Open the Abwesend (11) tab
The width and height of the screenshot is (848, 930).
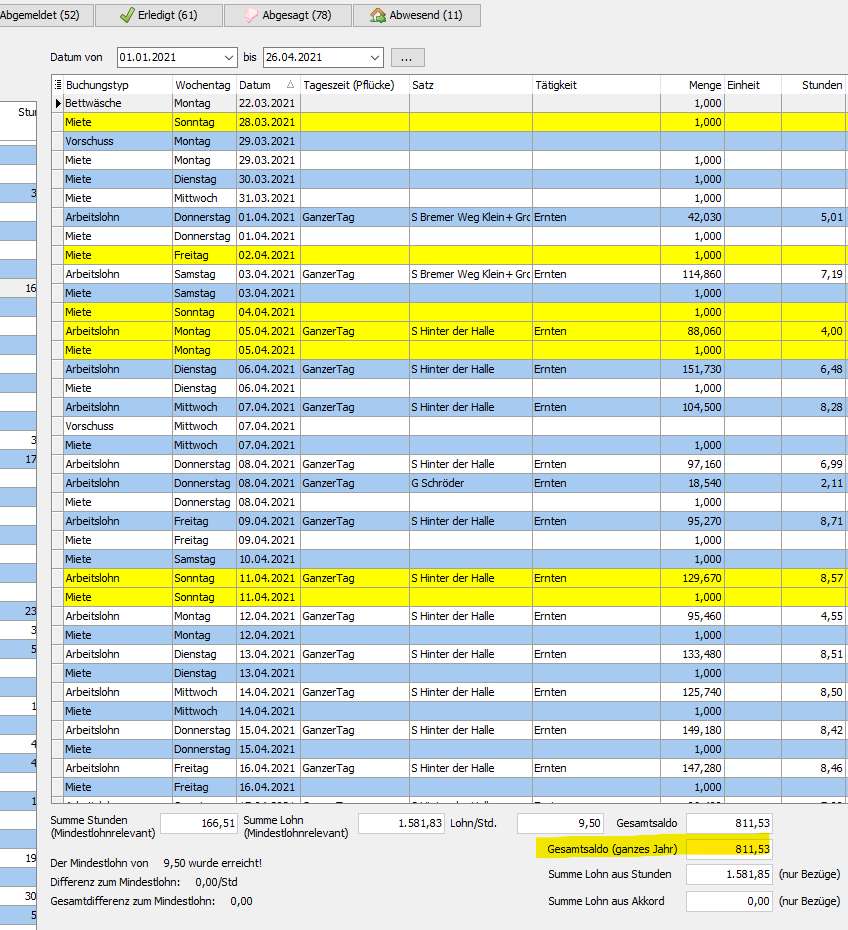pos(417,15)
